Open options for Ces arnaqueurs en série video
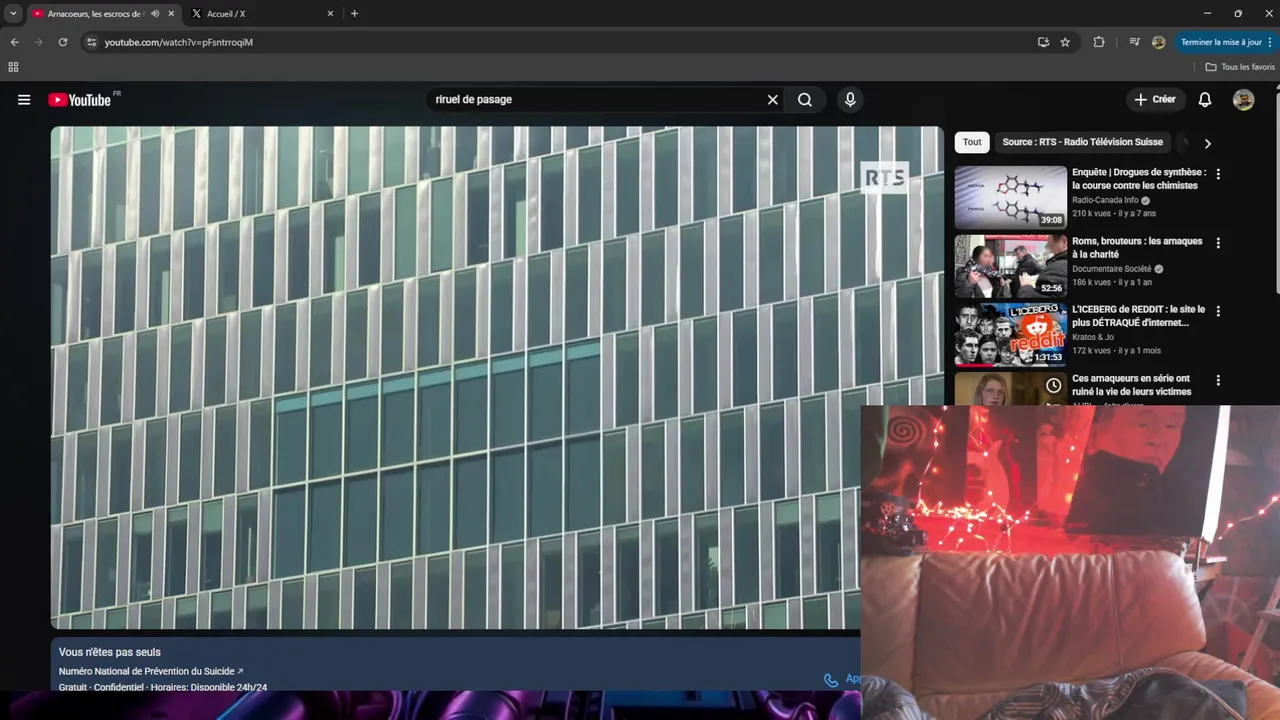Image resolution: width=1280 pixels, height=720 pixels. click(1217, 380)
